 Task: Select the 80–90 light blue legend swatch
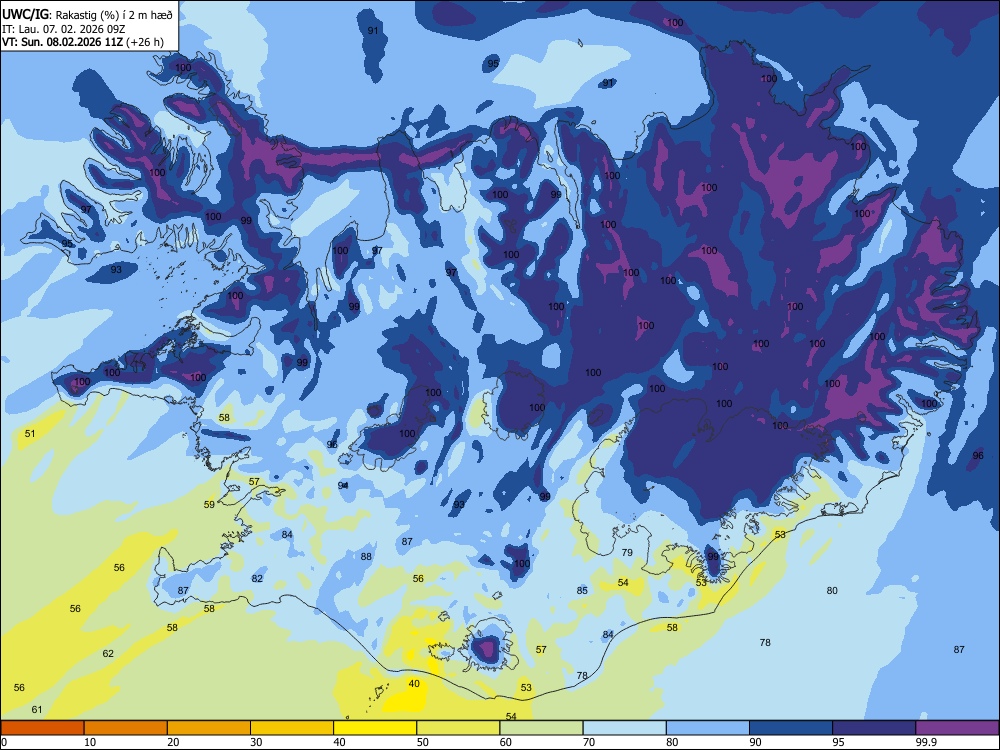[x=708, y=728]
